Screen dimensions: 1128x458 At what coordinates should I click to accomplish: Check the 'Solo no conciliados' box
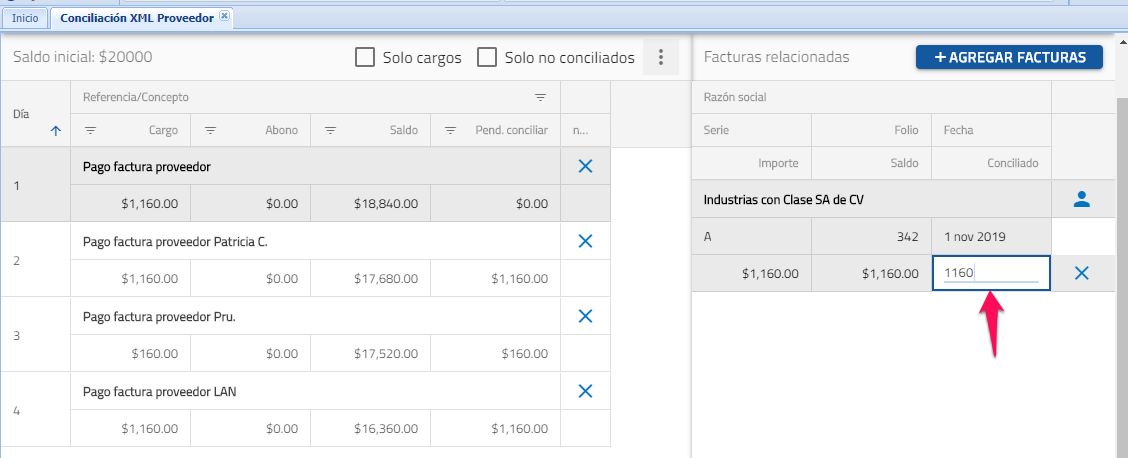pyautogui.click(x=487, y=58)
